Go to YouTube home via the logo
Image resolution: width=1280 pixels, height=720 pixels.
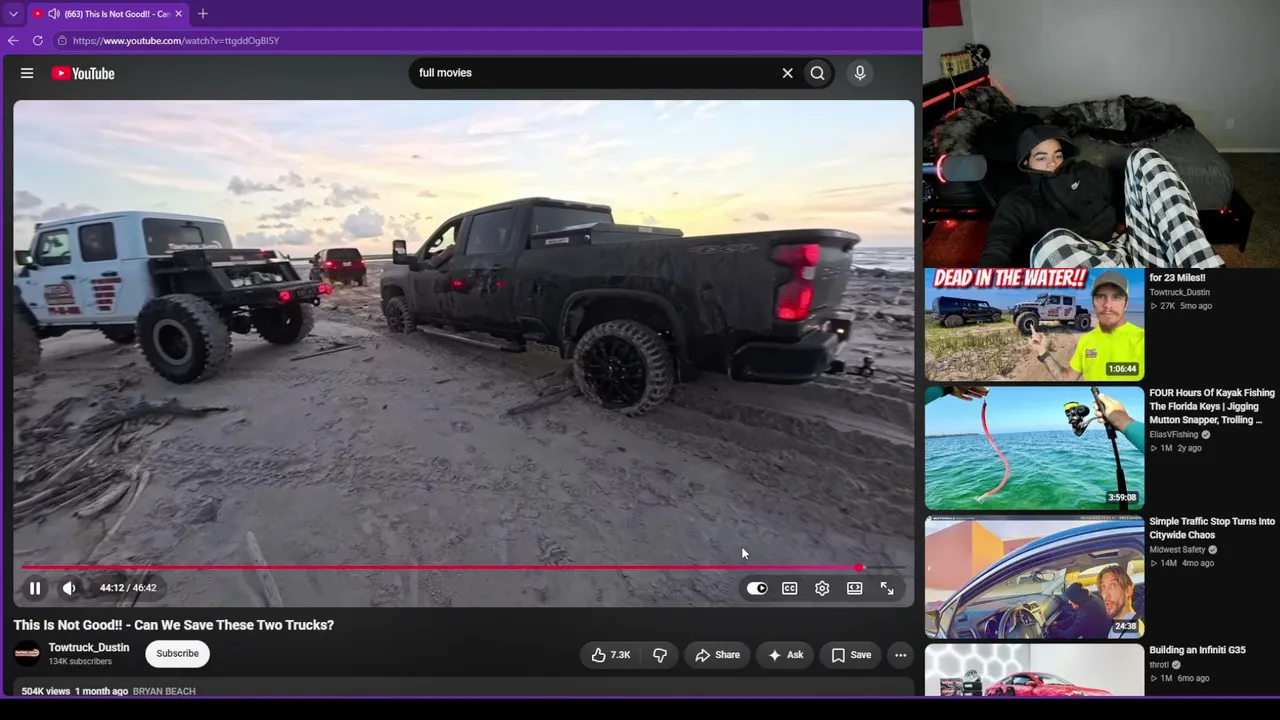coord(83,73)
